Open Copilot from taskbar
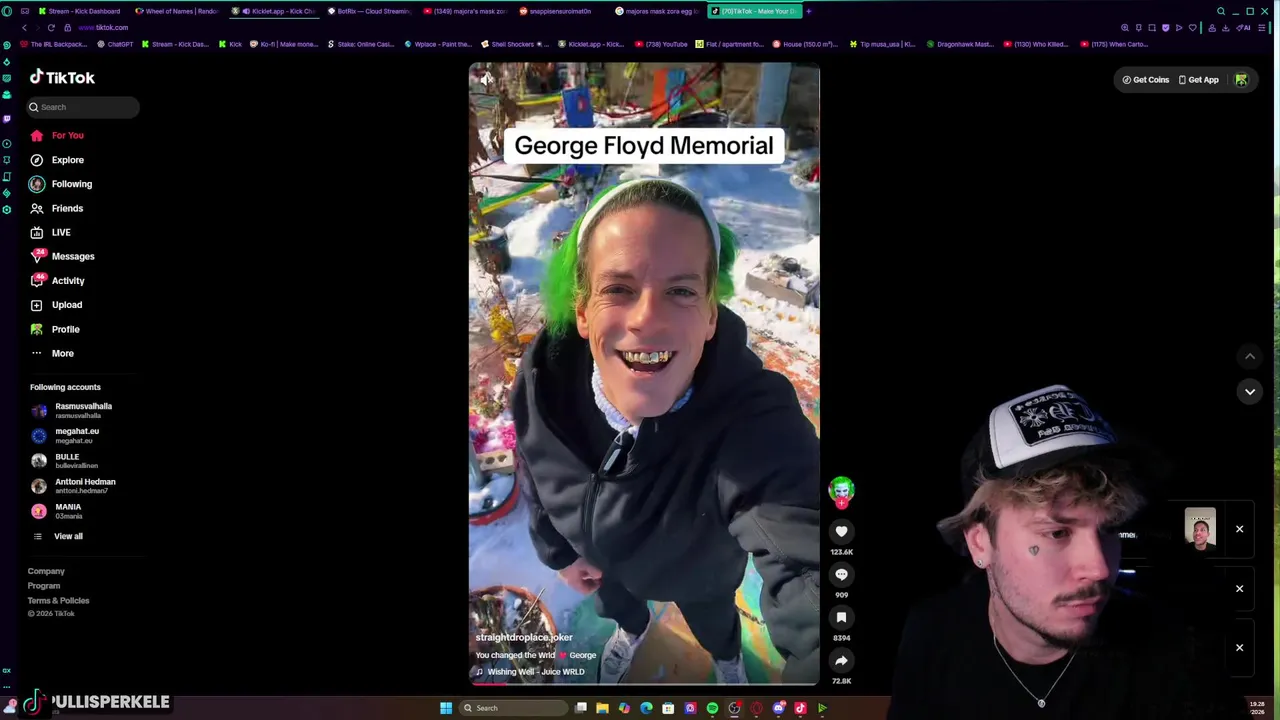This screenshot has width=1280, height=720. [x=624, y=708]
